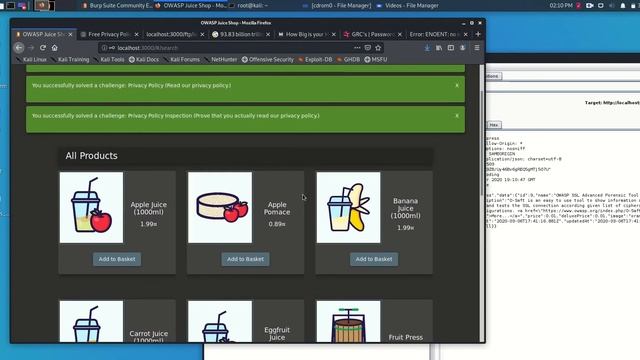Open Firefox downloads arrow icon
Screen dimensions: 640x360
tap(427, 48)
